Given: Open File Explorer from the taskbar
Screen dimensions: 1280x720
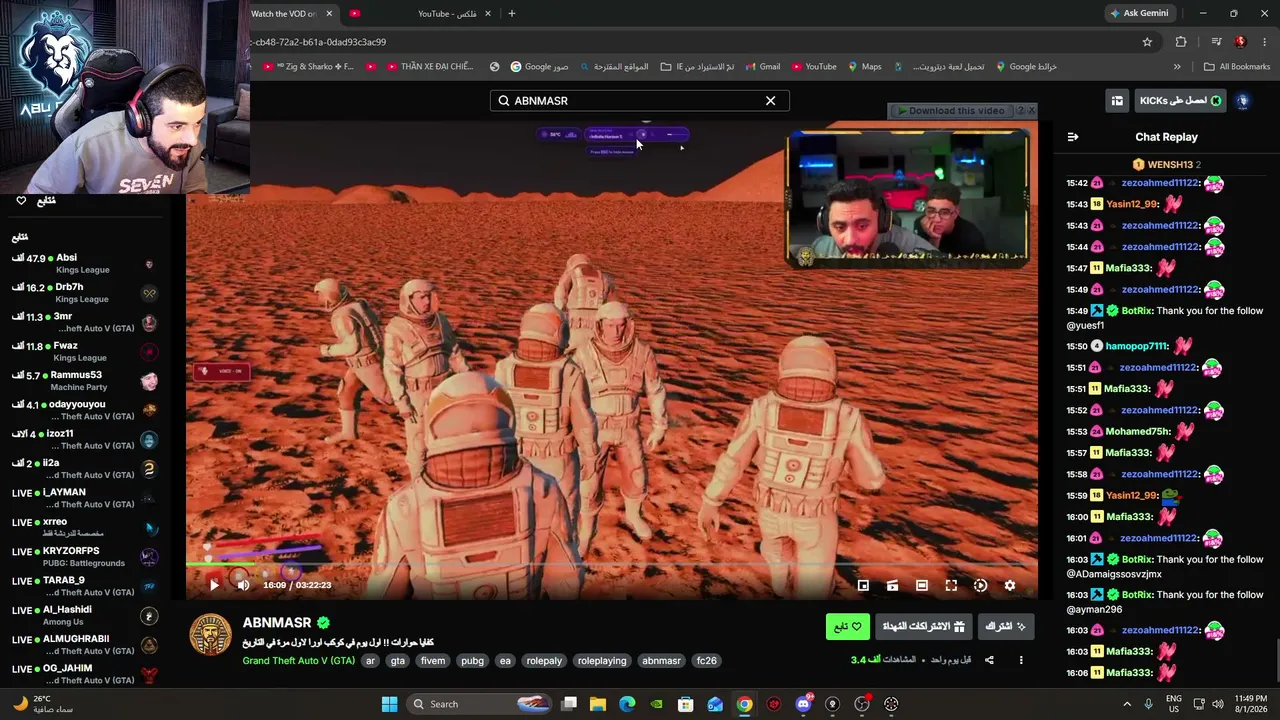Looking at the screenshot, I should 598,704.
